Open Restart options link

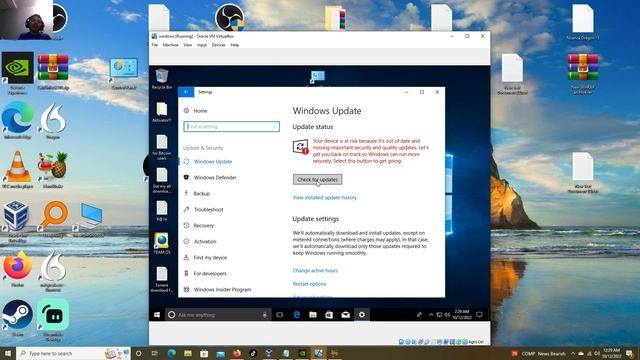pyautogui.click(x=309, y=284)
